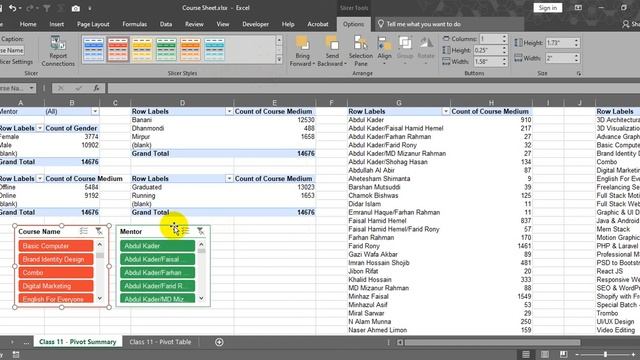Open the Developer tab

point(255,24)
